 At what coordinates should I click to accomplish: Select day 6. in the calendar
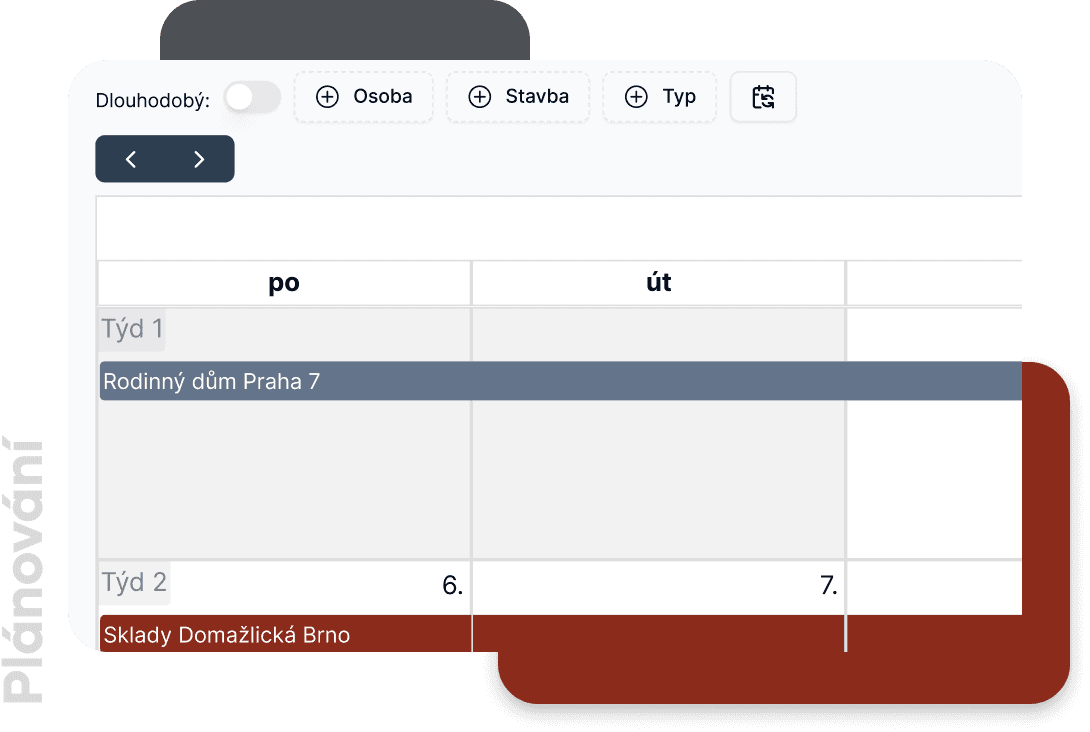tap(452, 586)
